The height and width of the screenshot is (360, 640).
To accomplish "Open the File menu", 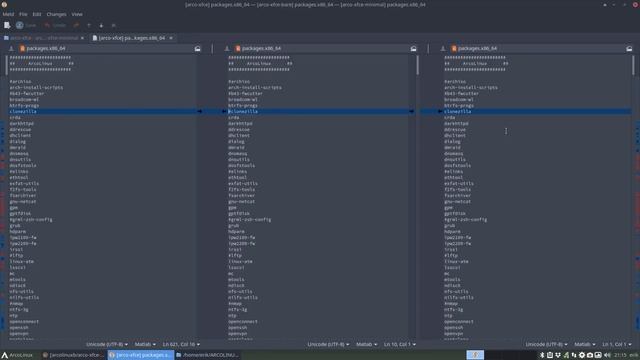I will point(23,14).
